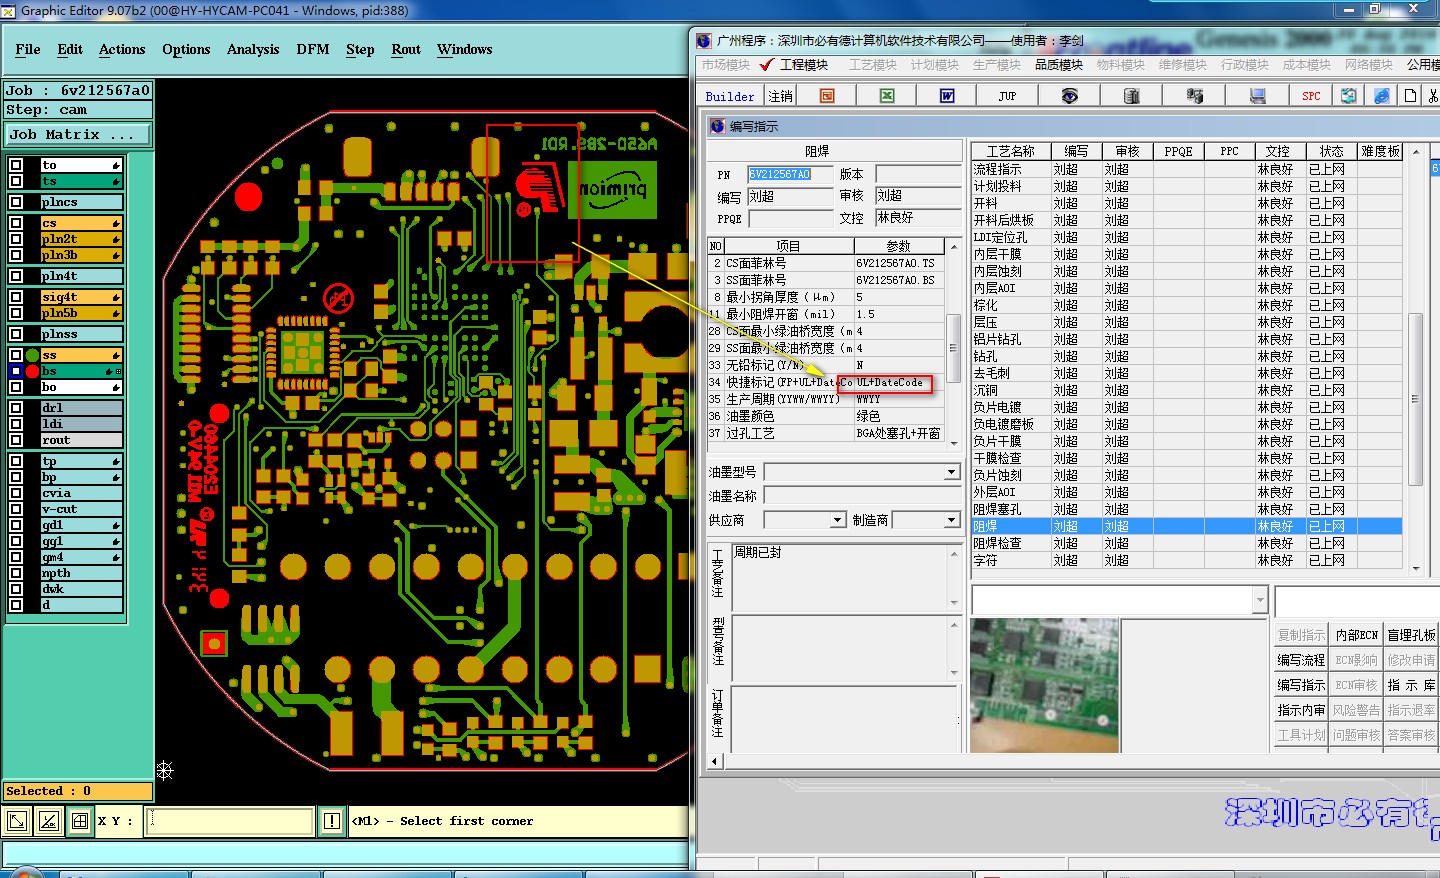Viewport: 1440px width, 878px height.
Task: Click the PCB photo thumbnail
Action: (x=1044, y=686)
